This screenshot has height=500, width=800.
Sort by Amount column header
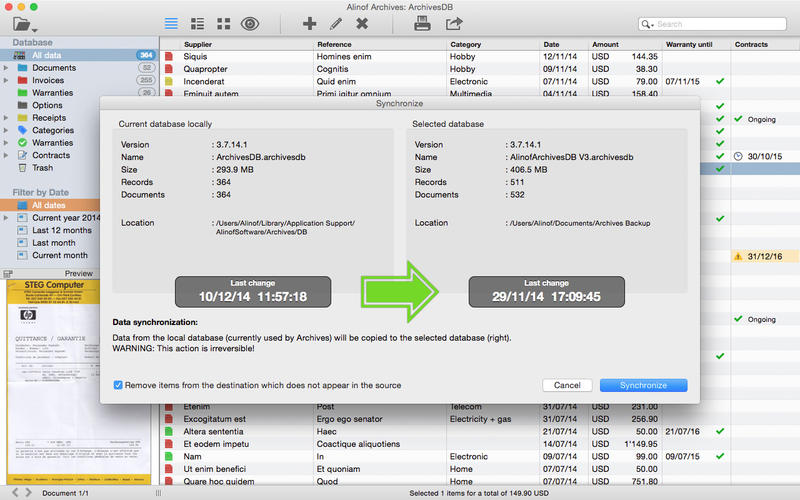coord(605,44)
